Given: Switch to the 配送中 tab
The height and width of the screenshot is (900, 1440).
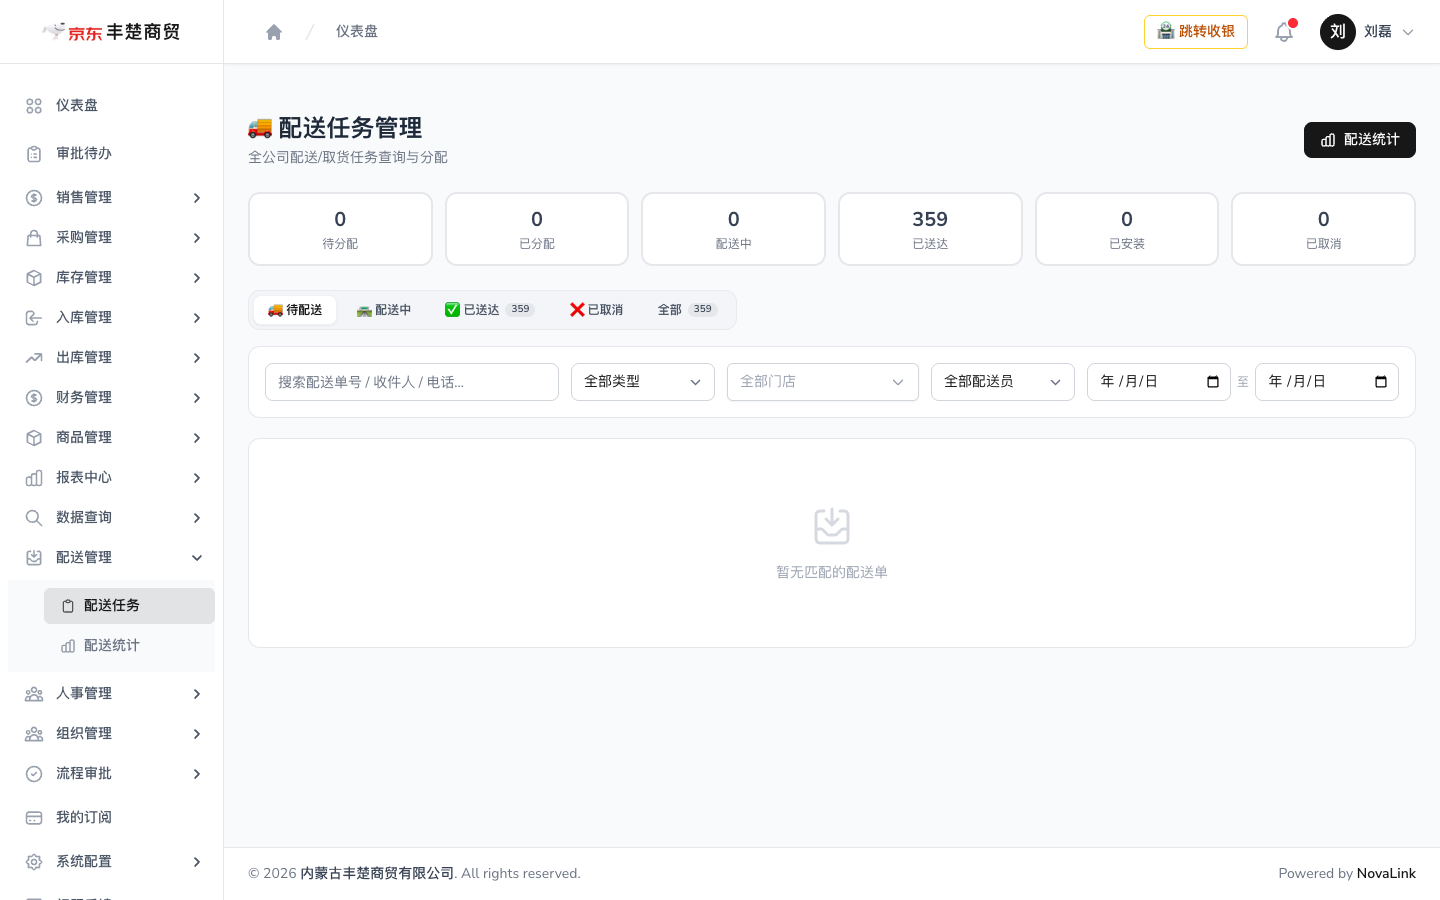Looking at the screenshot, I should (x=384, y=310).
